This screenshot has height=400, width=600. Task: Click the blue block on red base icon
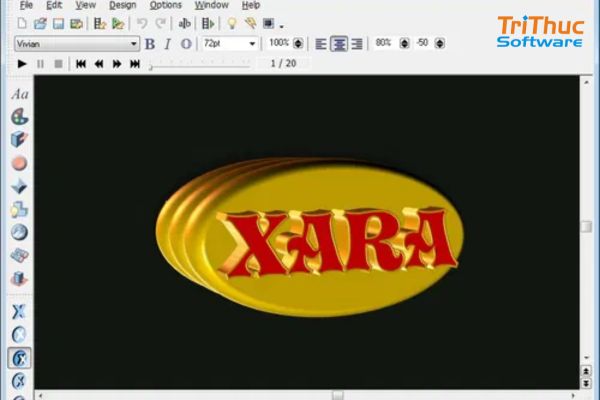pos(19,279)
